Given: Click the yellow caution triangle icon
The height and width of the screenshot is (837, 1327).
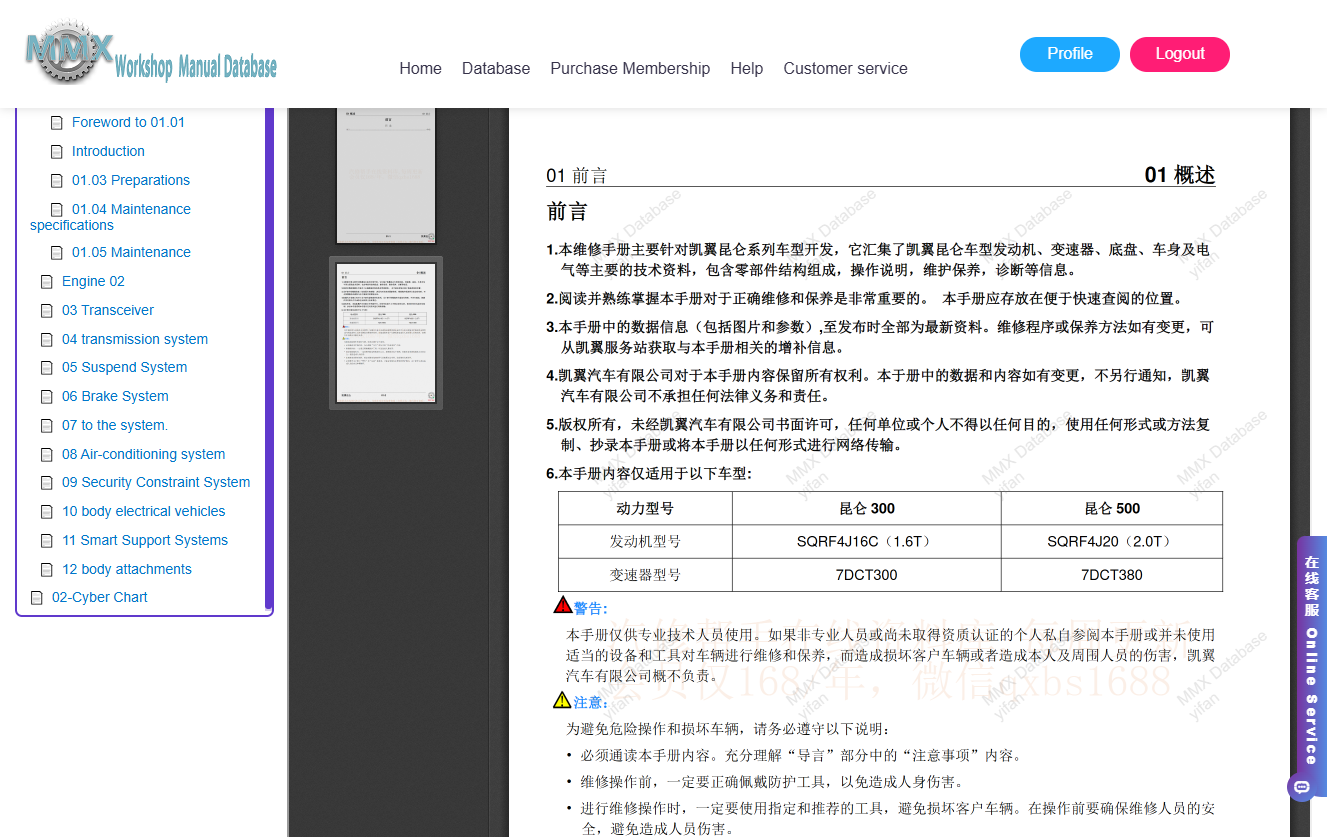Looking at the screenshot, I should tap(562, 700).
